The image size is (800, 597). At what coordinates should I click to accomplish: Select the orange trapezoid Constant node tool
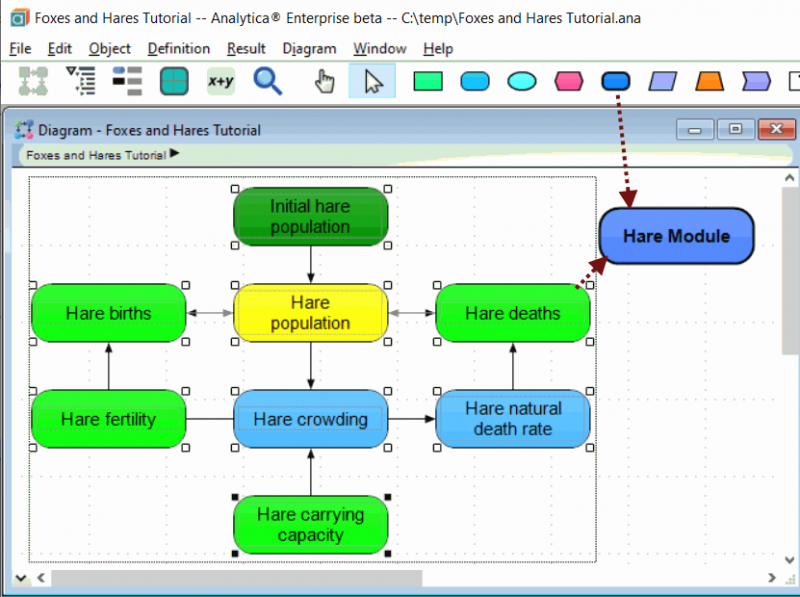(x=709, y=82)
